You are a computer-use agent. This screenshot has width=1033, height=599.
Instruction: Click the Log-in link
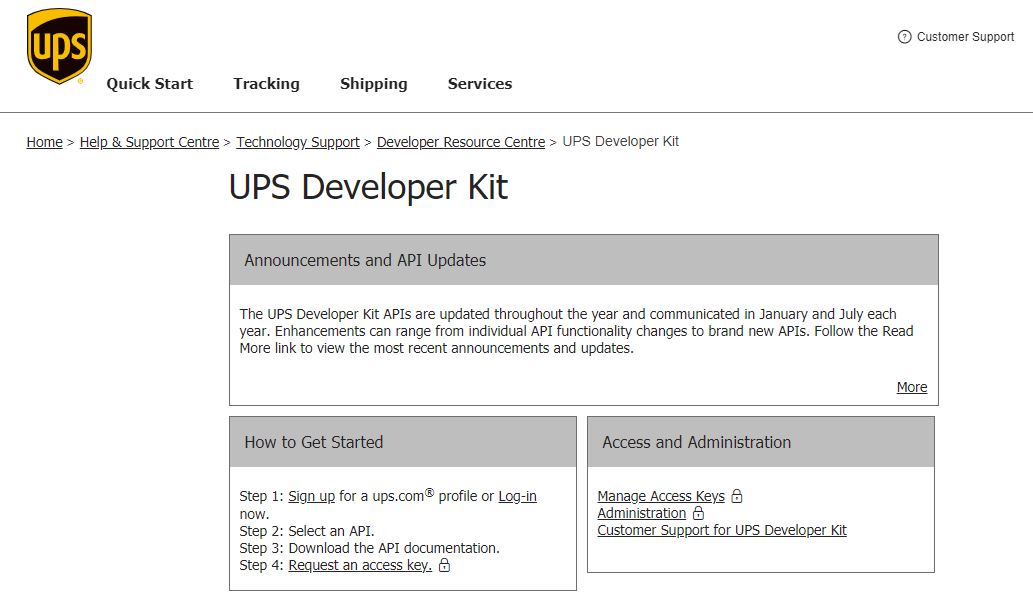517,496
